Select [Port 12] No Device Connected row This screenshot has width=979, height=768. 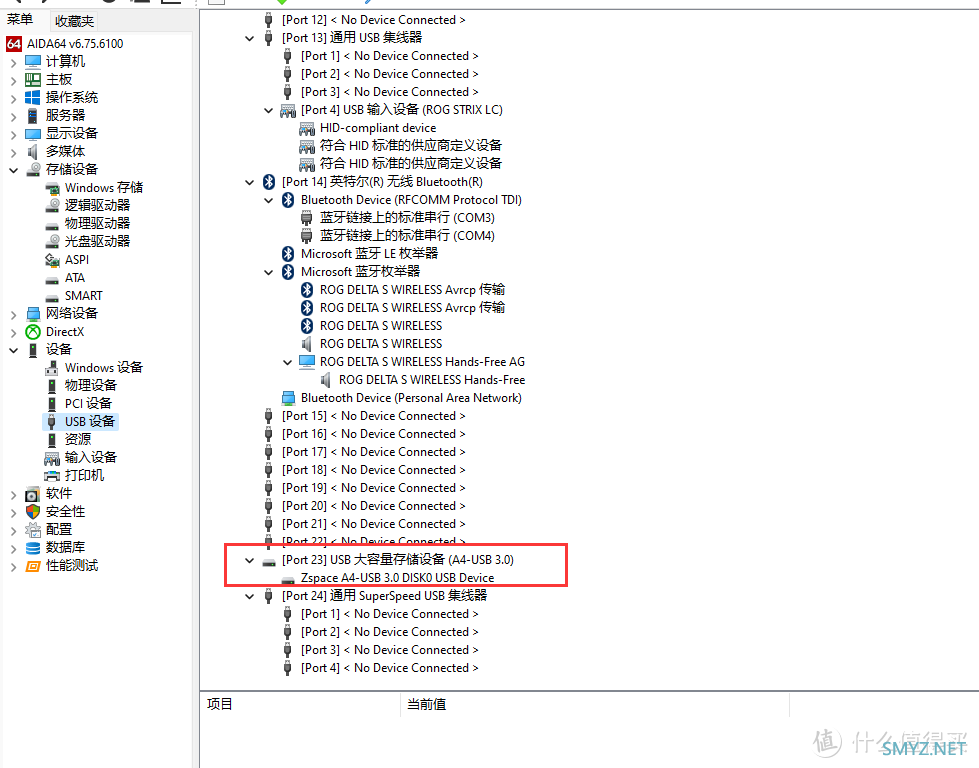[373, 20]
